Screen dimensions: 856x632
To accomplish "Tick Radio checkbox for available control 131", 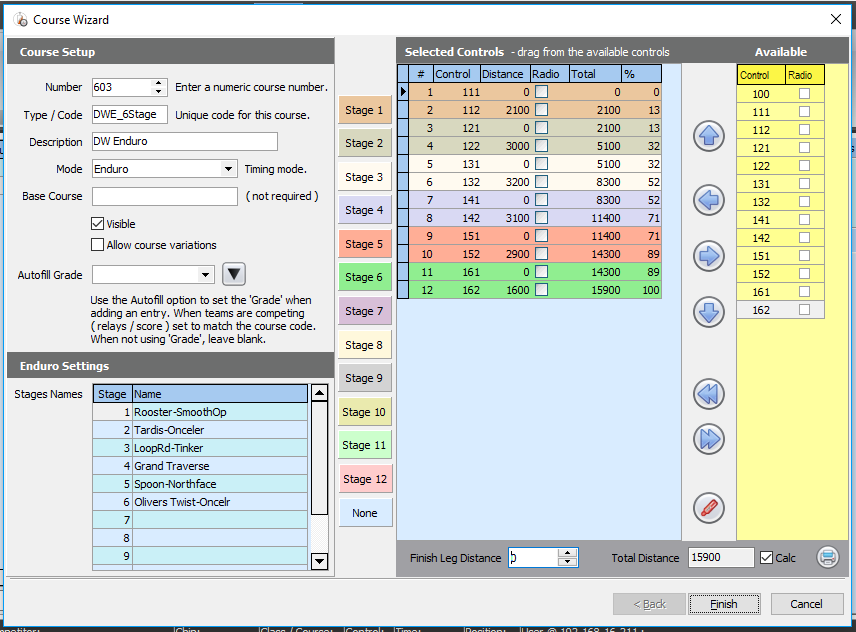I will tap(804, 184).
